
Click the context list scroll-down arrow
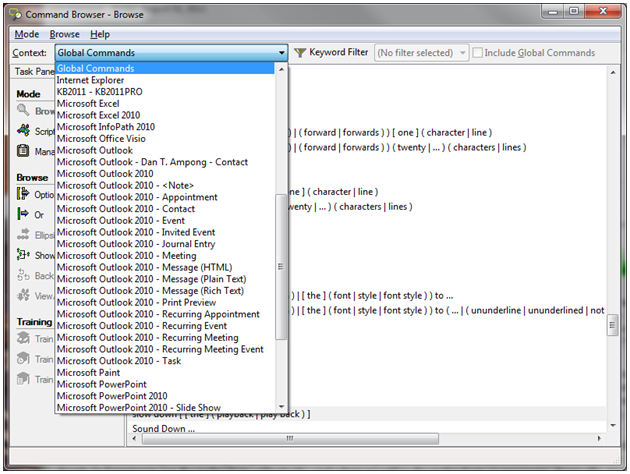point(281,407)
